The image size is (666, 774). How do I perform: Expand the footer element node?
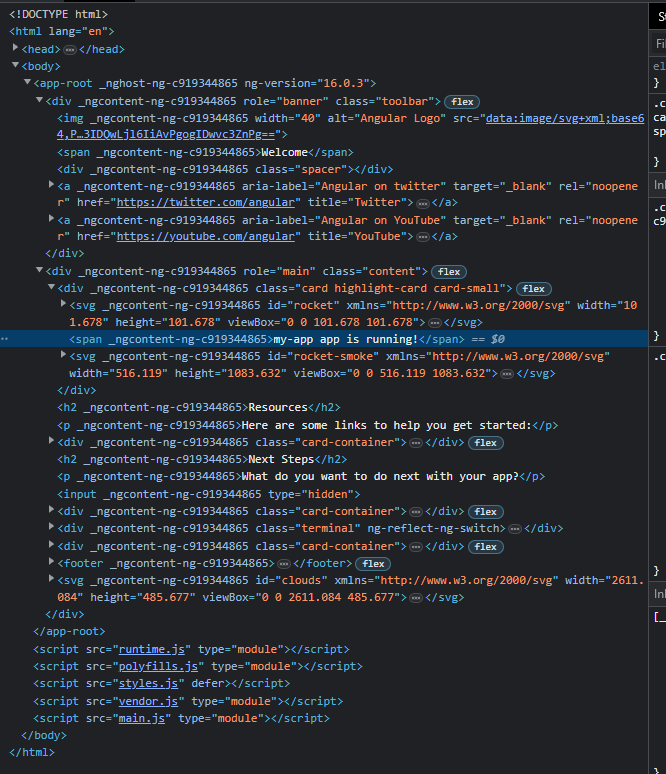51,562
